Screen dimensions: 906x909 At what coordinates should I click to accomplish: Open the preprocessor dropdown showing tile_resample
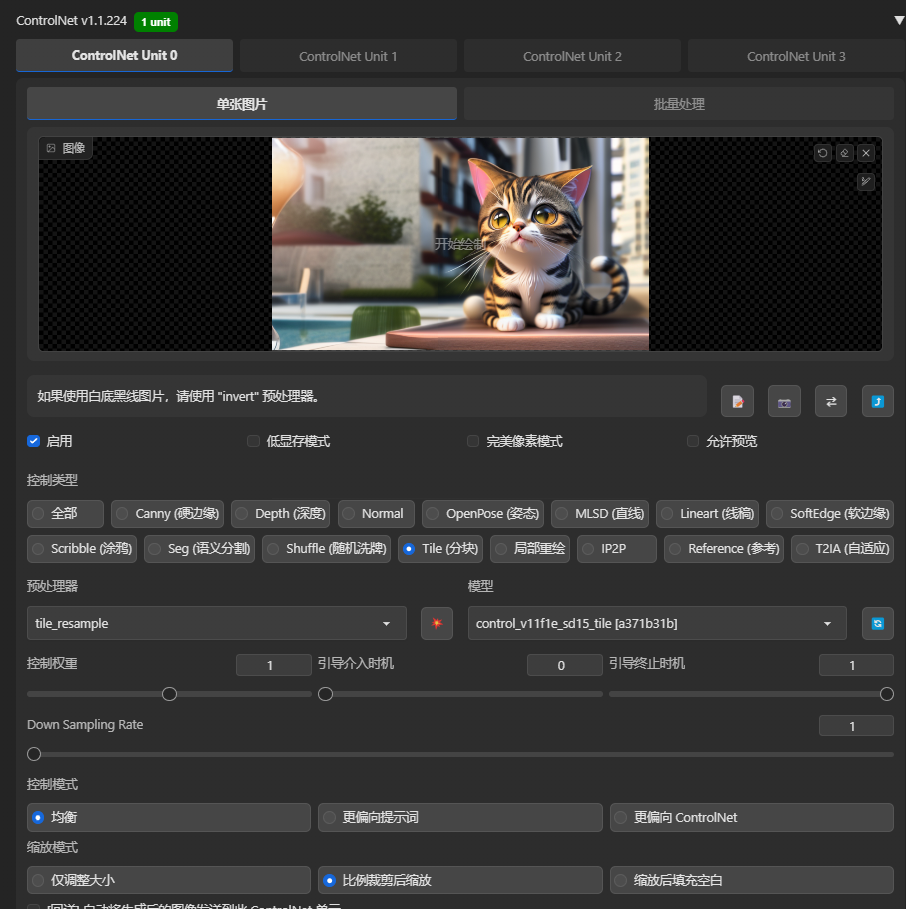216,622
